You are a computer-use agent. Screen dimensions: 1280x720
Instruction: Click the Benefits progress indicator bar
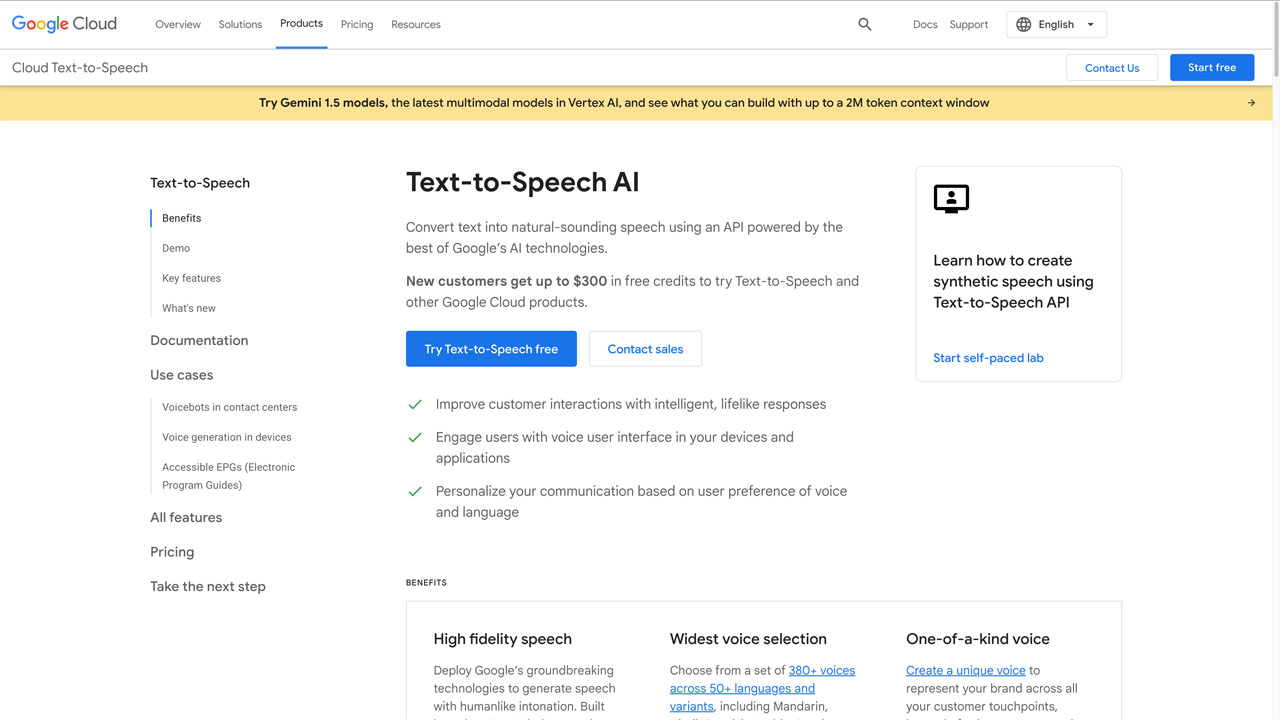click(x=152, y=217)
